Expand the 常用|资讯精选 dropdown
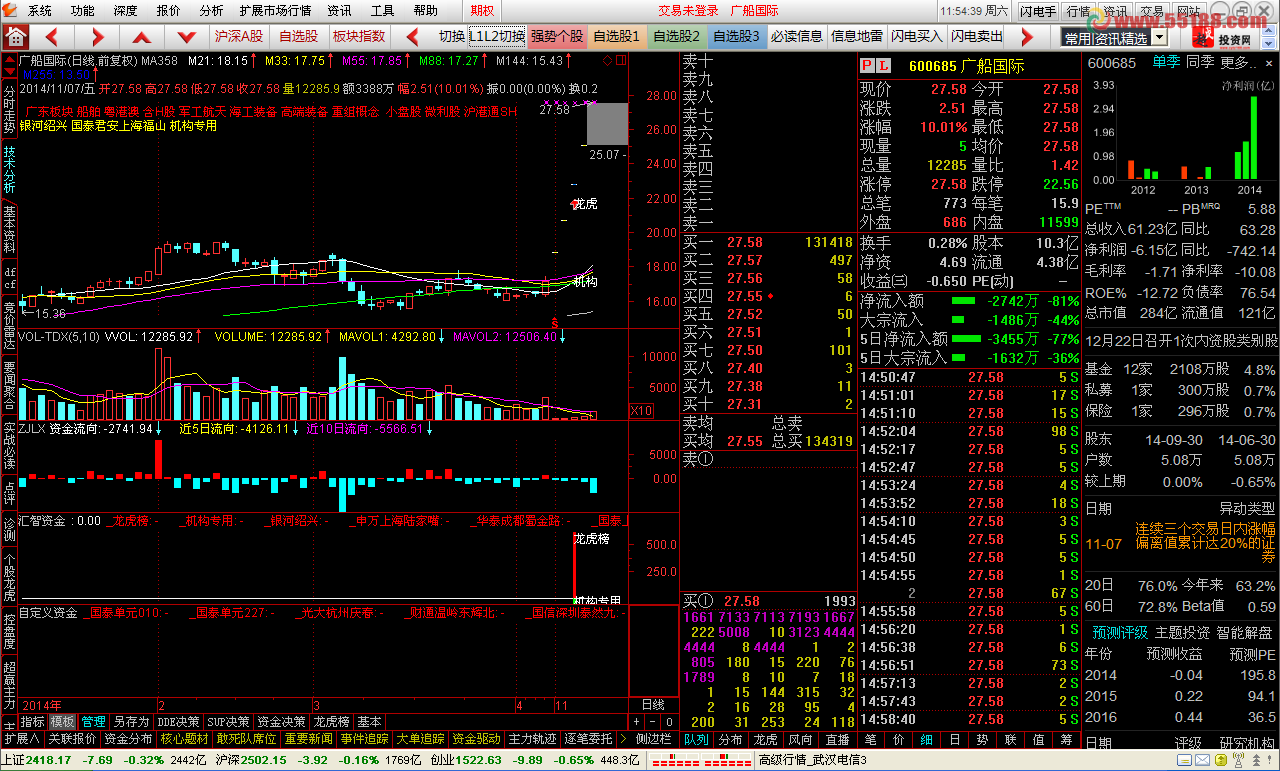Viewport: 1280px width, 771px height. (x=1159, y=38)
